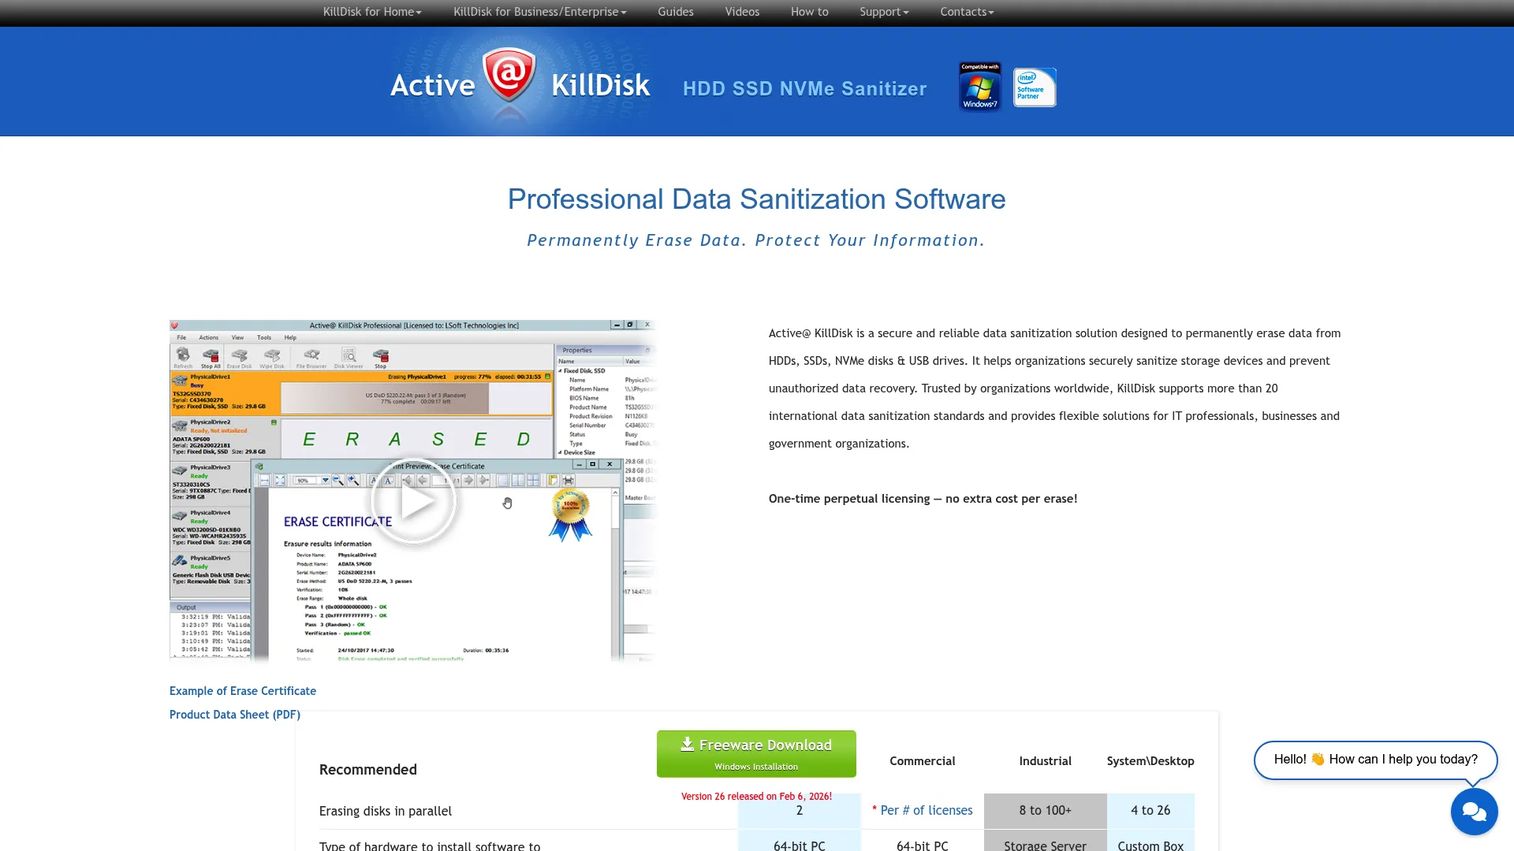Open the Per # of licenses link
Viewport: 1514px width, 851px height.
coord(927,811)
